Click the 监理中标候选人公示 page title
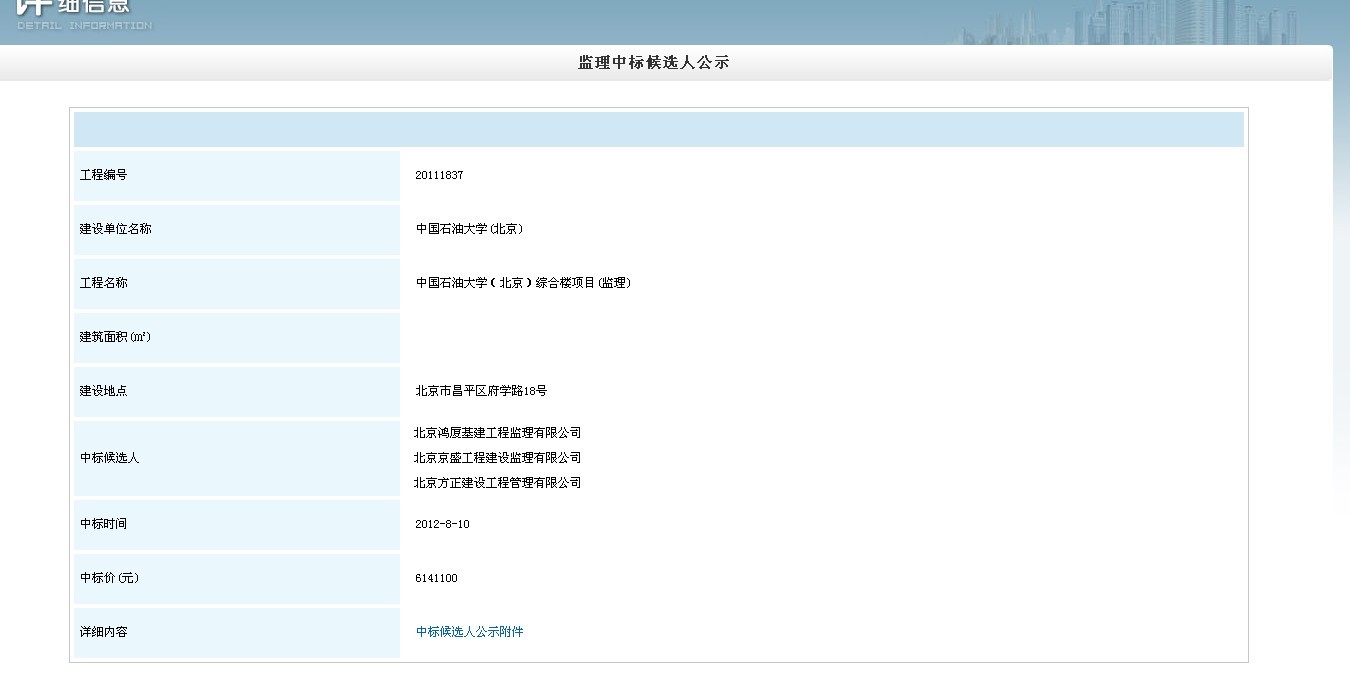Viewport: 1350px width, 674px height. [x=654, y=63]
